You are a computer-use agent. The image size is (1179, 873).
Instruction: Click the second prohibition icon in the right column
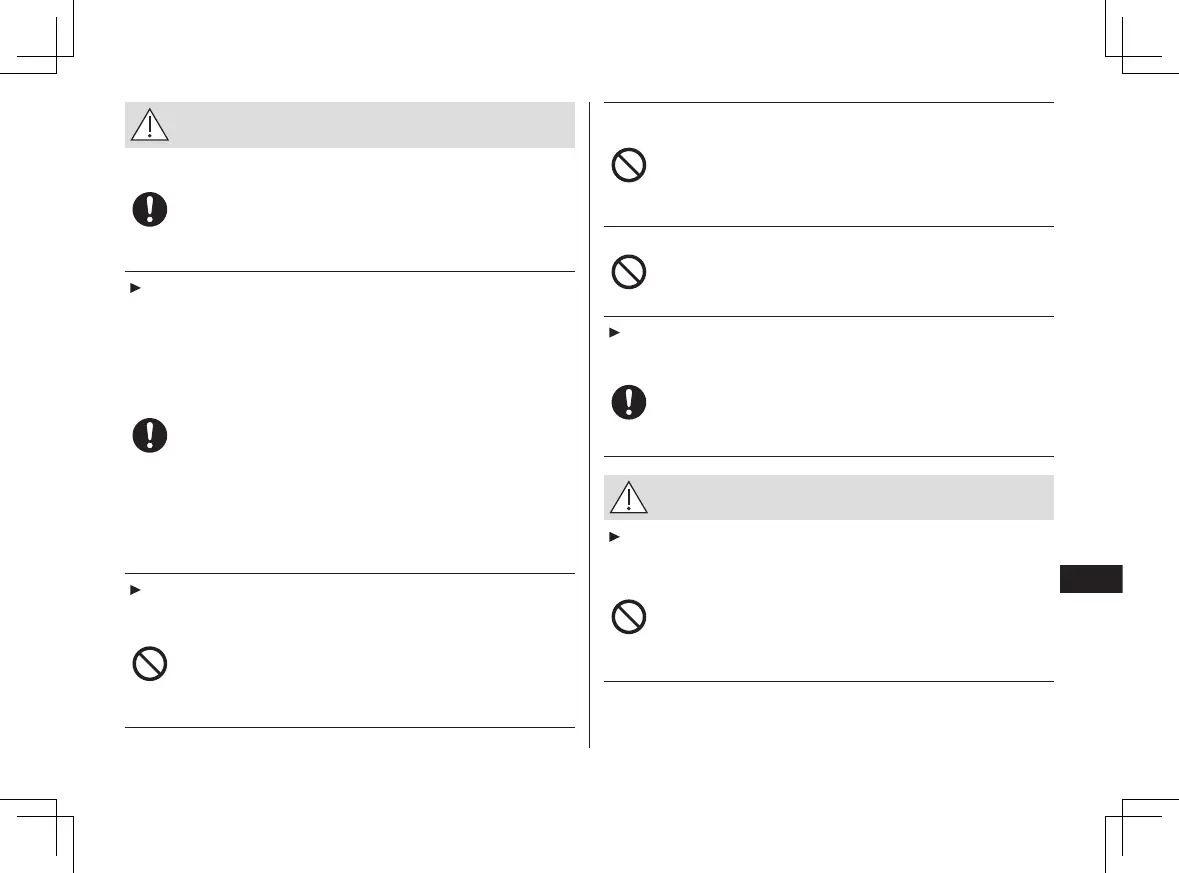tap(628, 272)
